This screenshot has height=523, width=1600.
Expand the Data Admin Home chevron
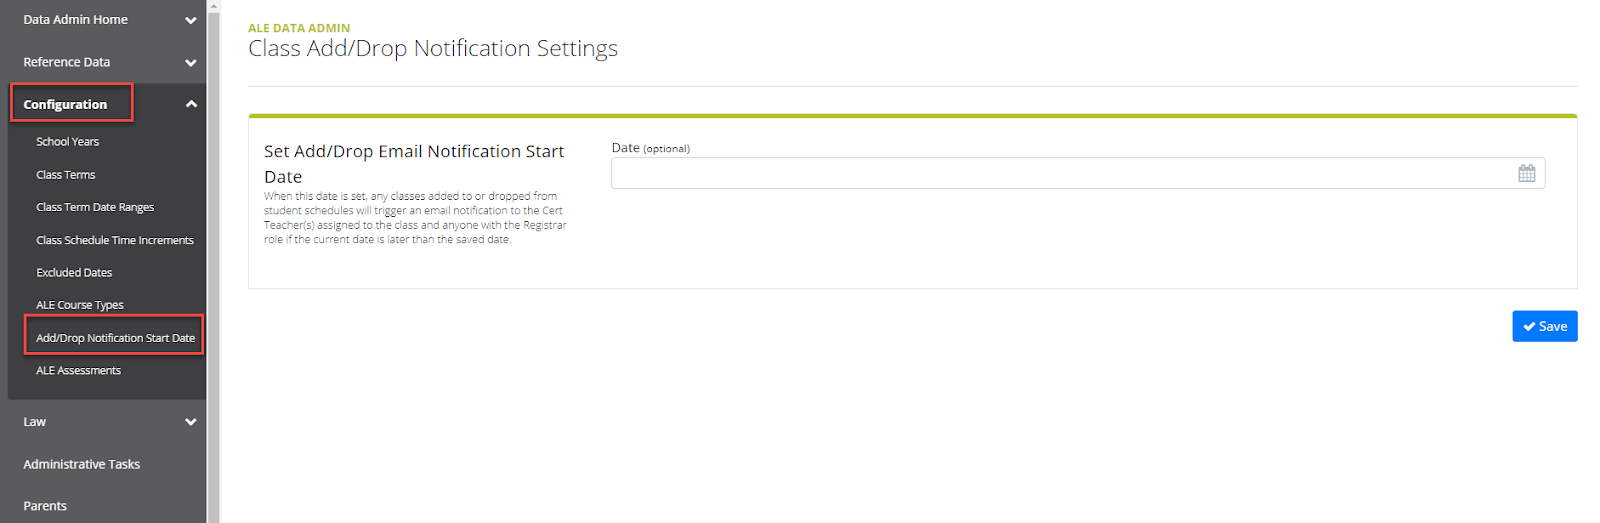point(191,20)
